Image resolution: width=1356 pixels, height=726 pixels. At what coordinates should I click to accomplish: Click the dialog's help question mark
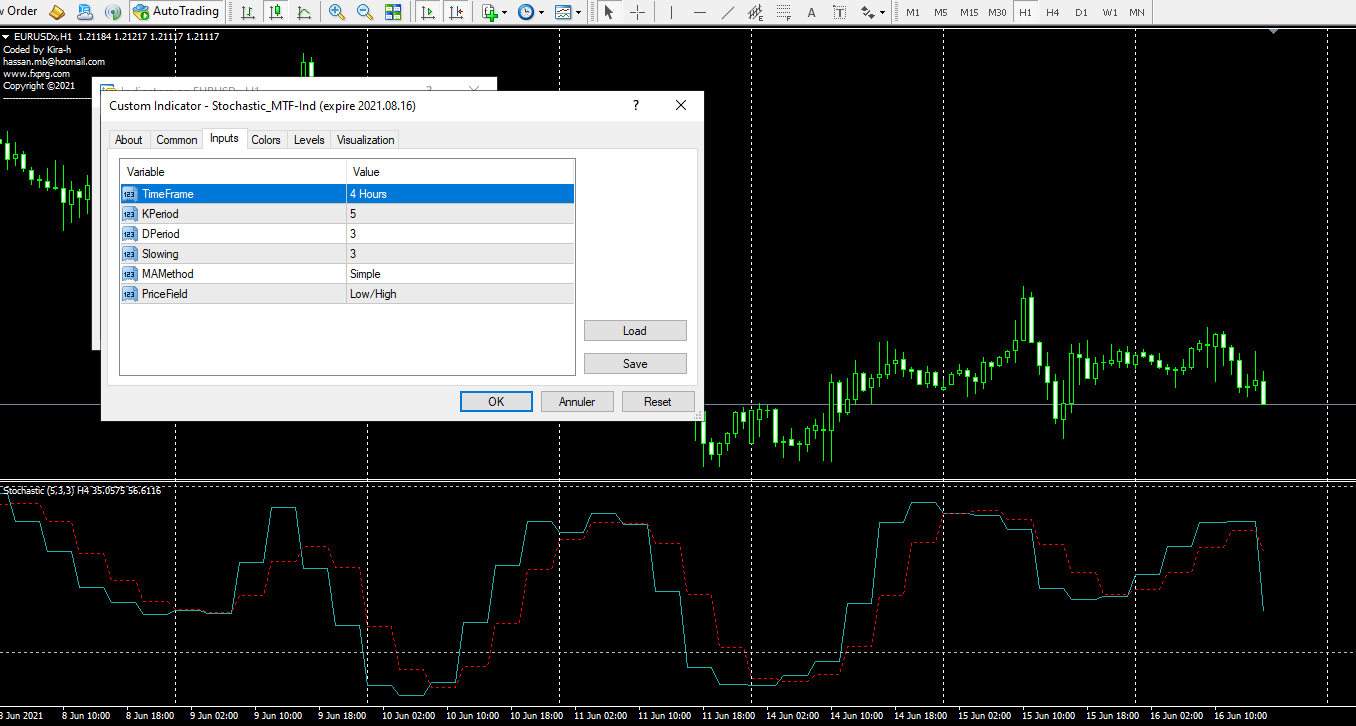click(636, 106)
